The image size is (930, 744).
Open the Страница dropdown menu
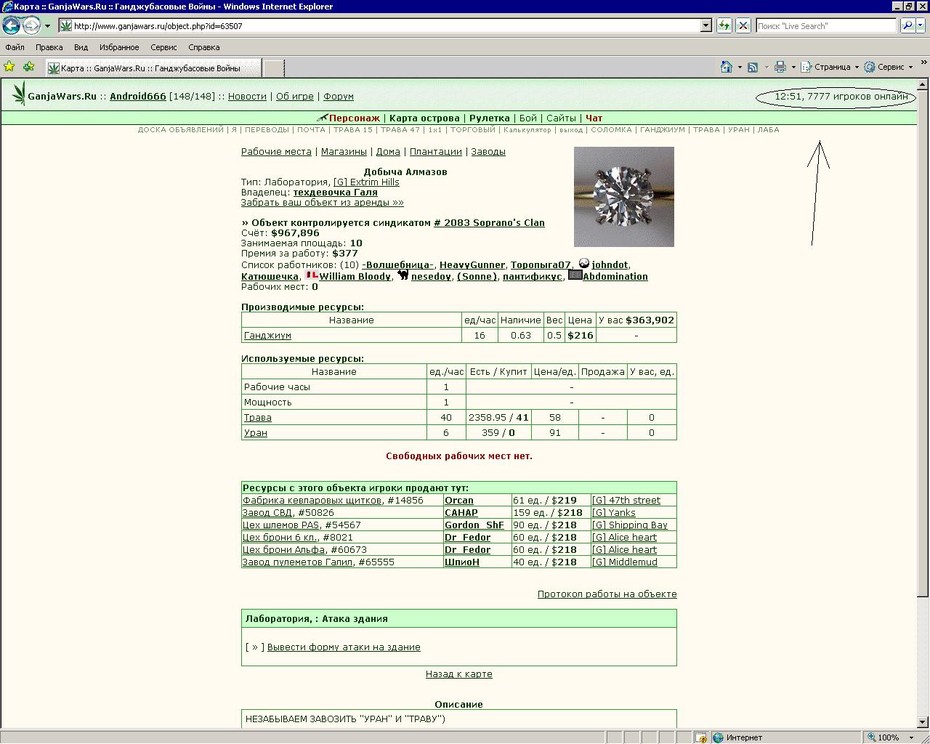tap(829, 67)
